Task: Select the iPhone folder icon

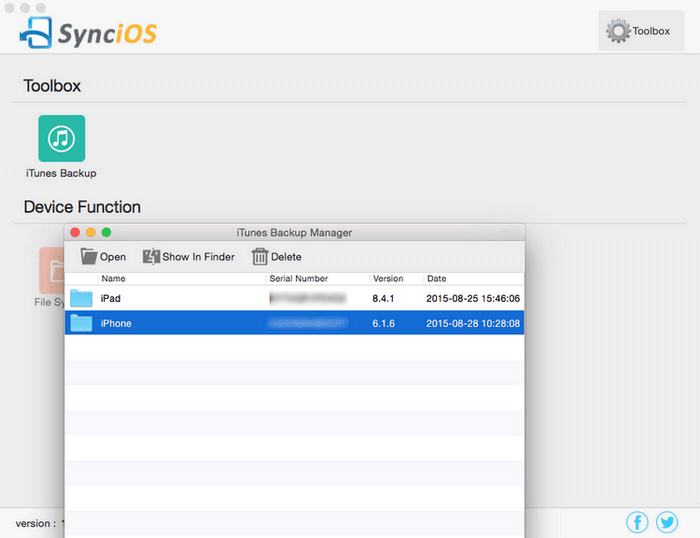Action: click(x=81, y=323)
